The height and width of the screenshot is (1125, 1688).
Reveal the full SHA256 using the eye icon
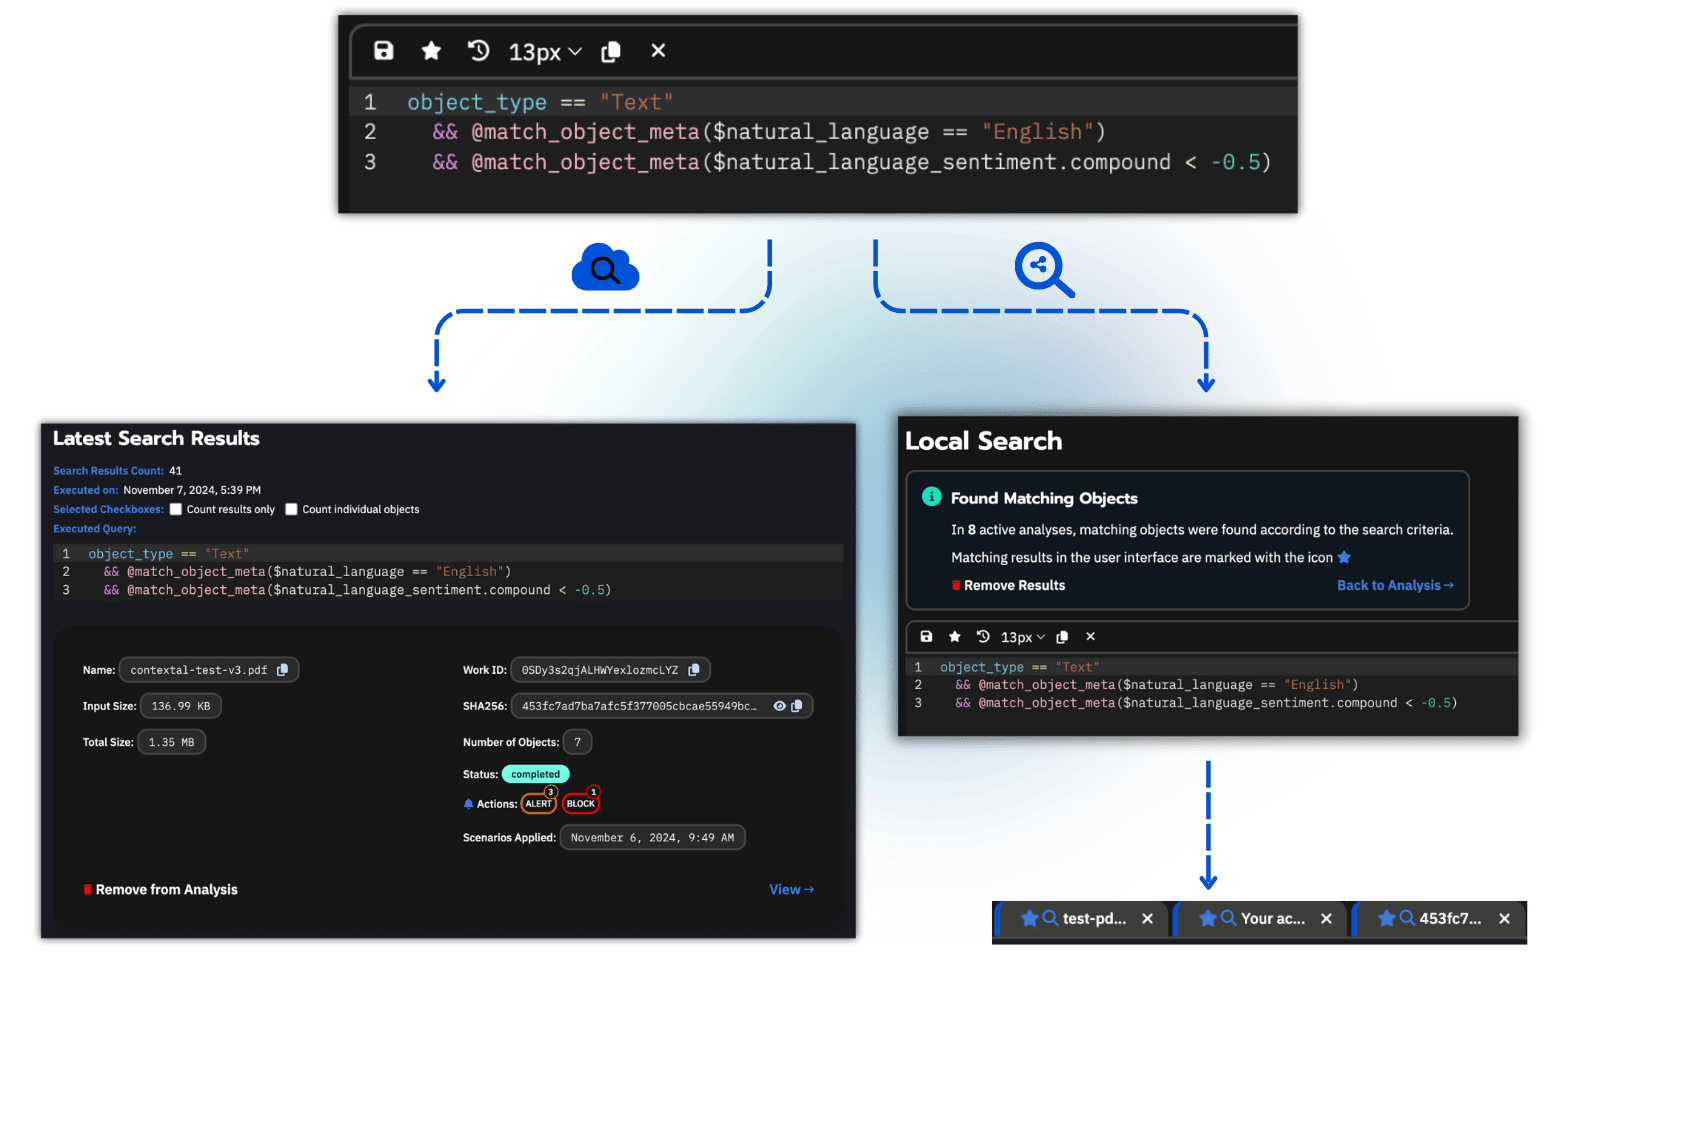779,705
